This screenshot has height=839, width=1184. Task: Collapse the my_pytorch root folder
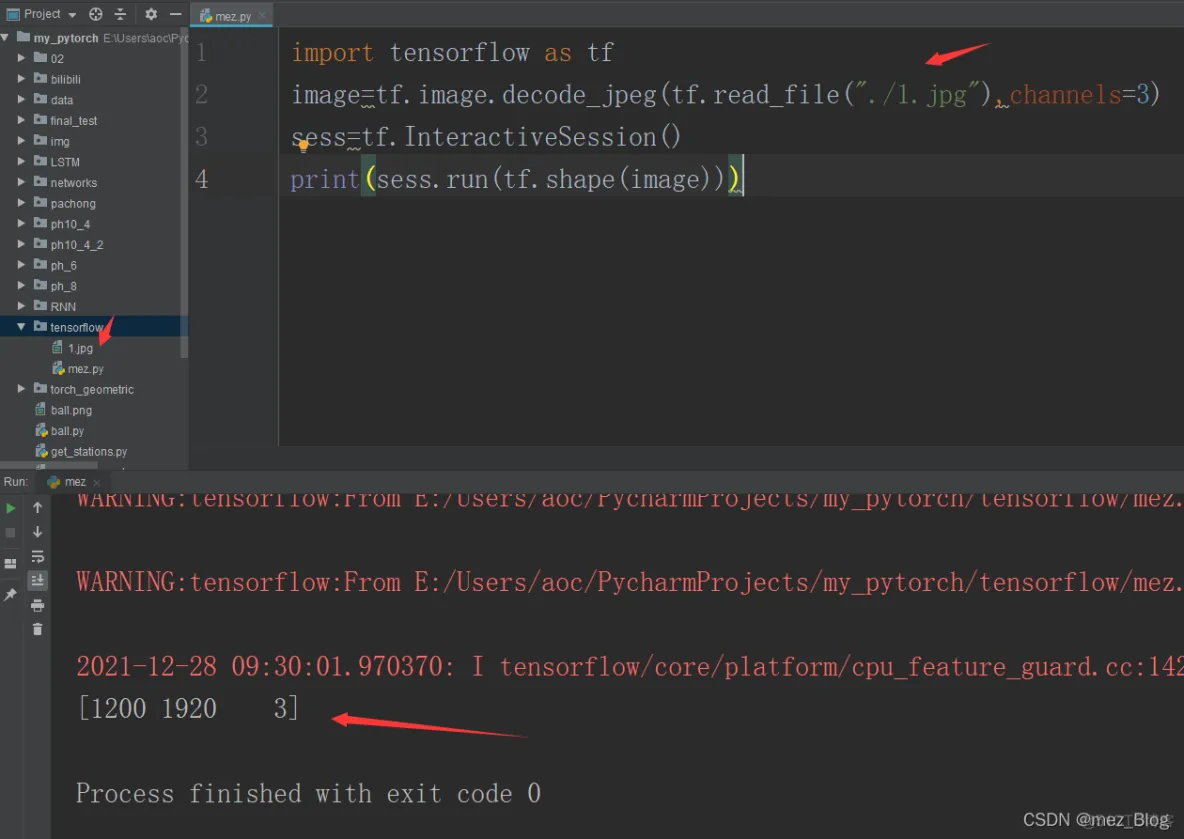tap(5, 37)
